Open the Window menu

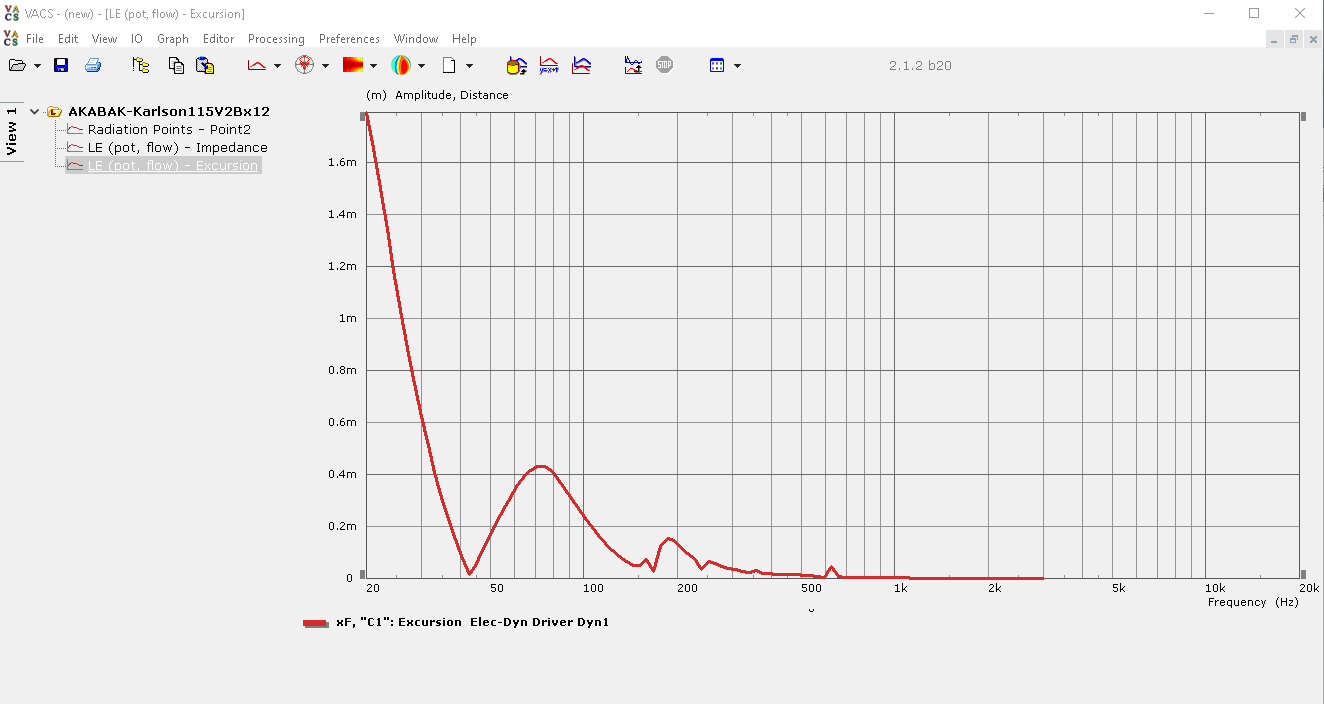(x=416, y=39)
